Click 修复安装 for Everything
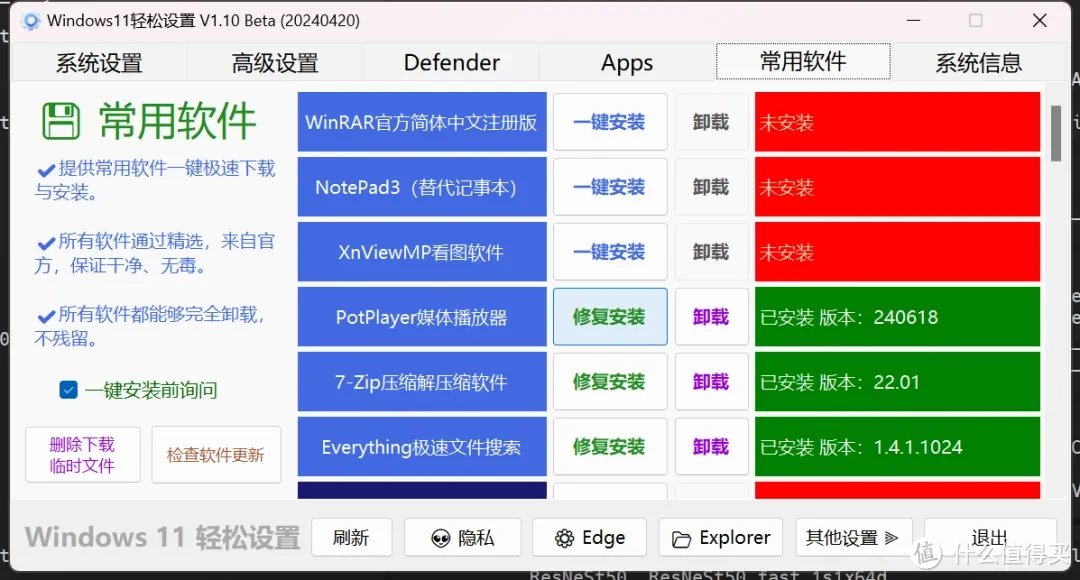The image size is (1080, 580). [610, 446]
